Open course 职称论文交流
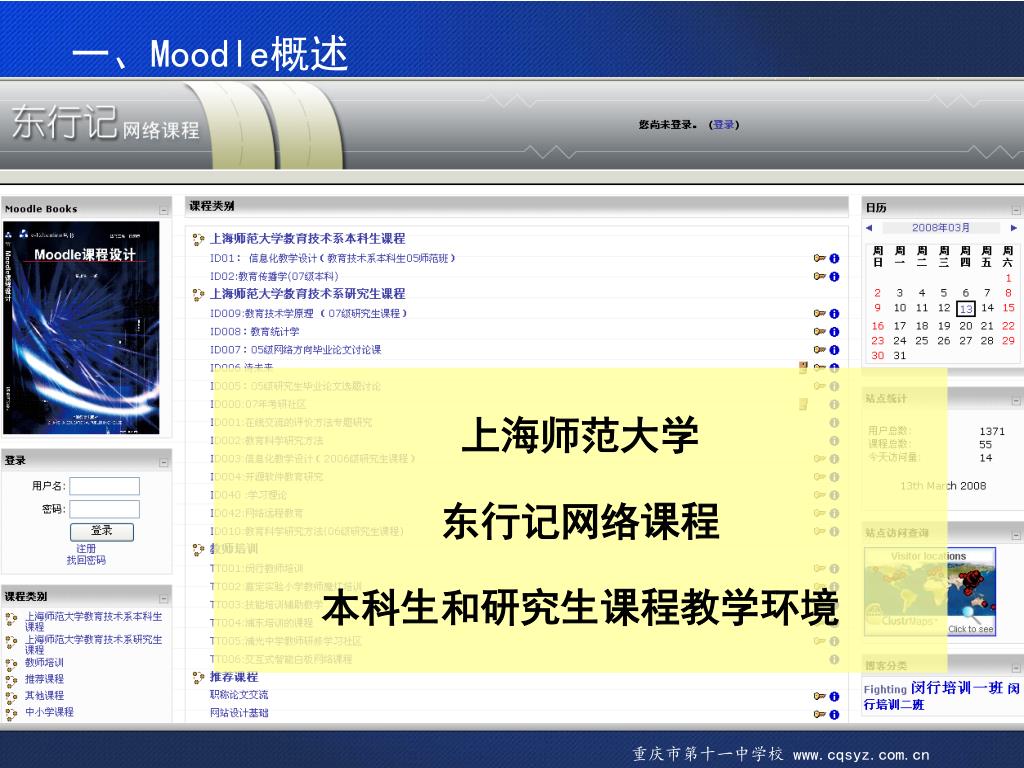 [x=239, y=695]
